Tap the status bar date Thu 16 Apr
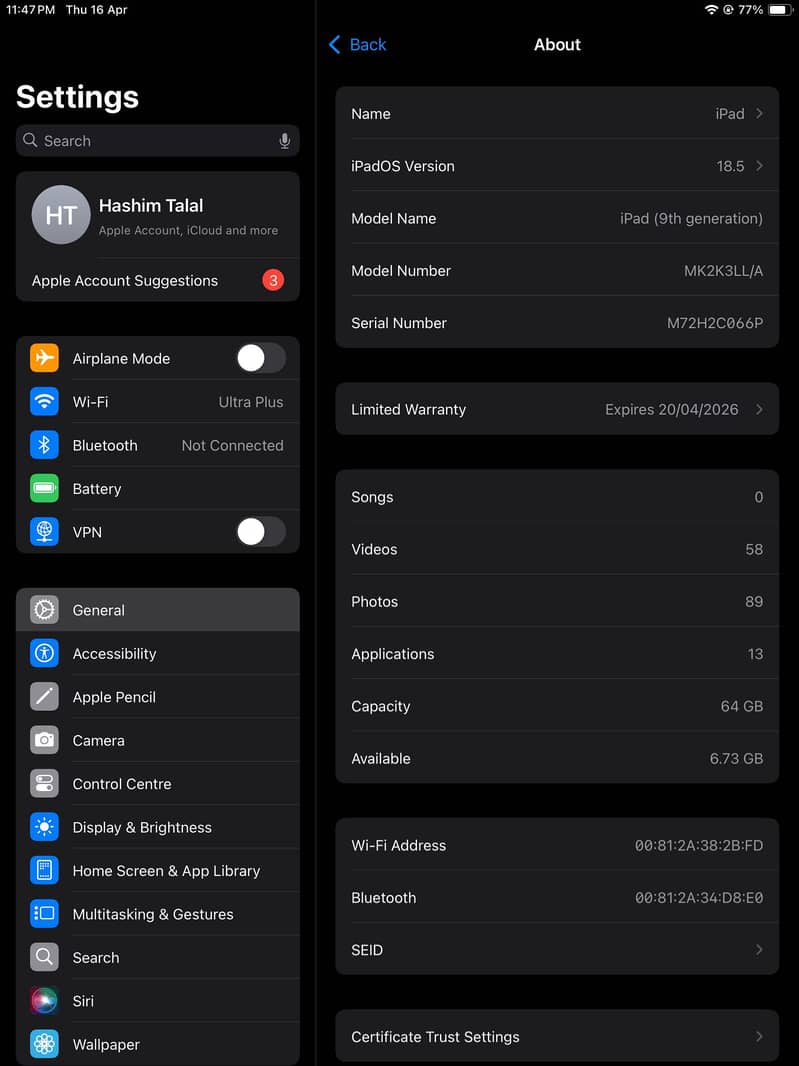Viewport: 799px width, 1066px height. pyautogui.click(x=97, y=10)
